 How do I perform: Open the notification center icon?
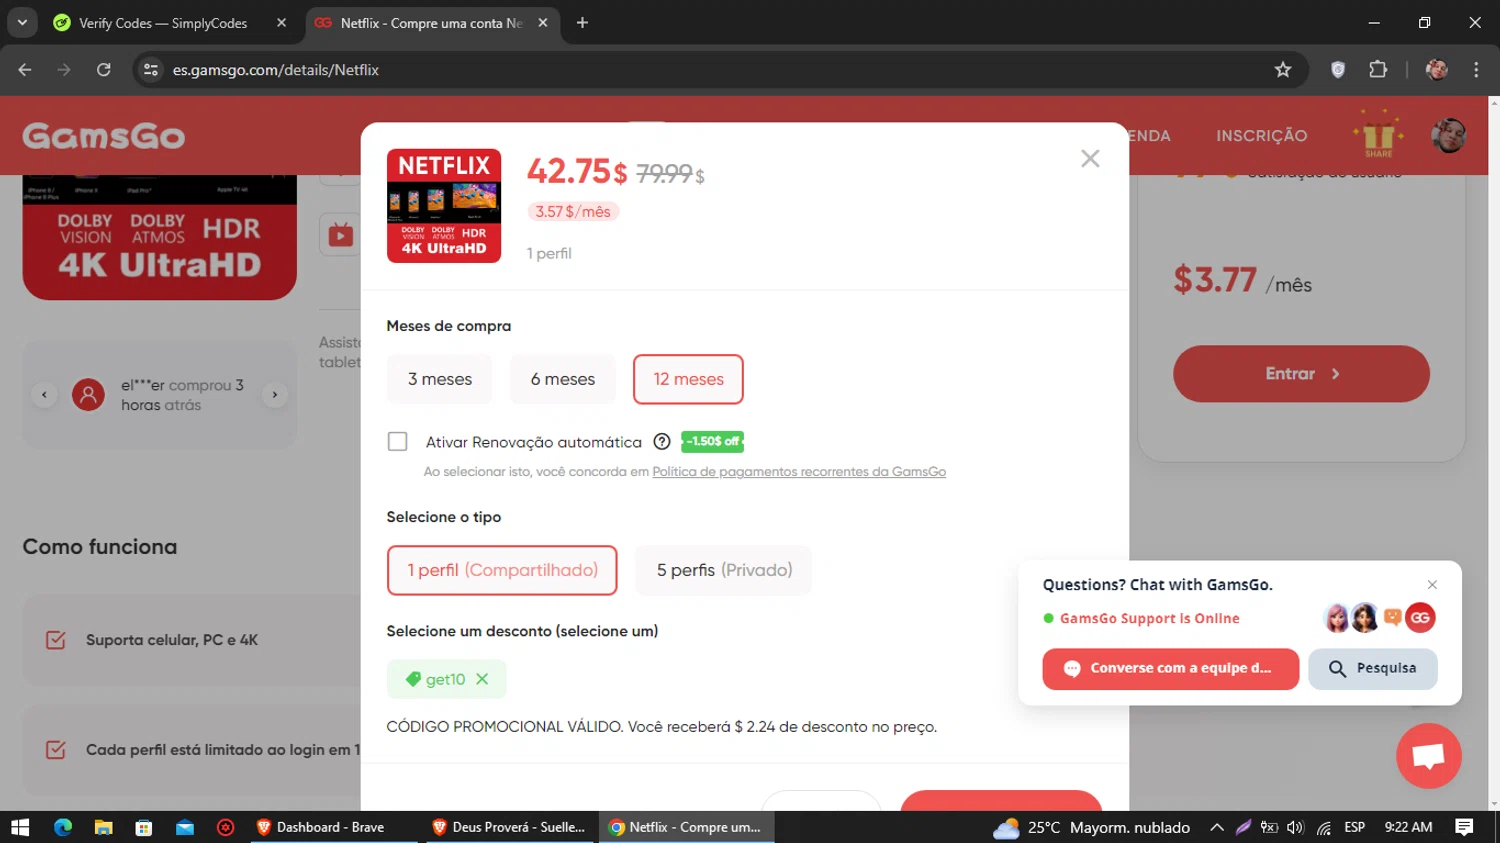click(1464, 827)
